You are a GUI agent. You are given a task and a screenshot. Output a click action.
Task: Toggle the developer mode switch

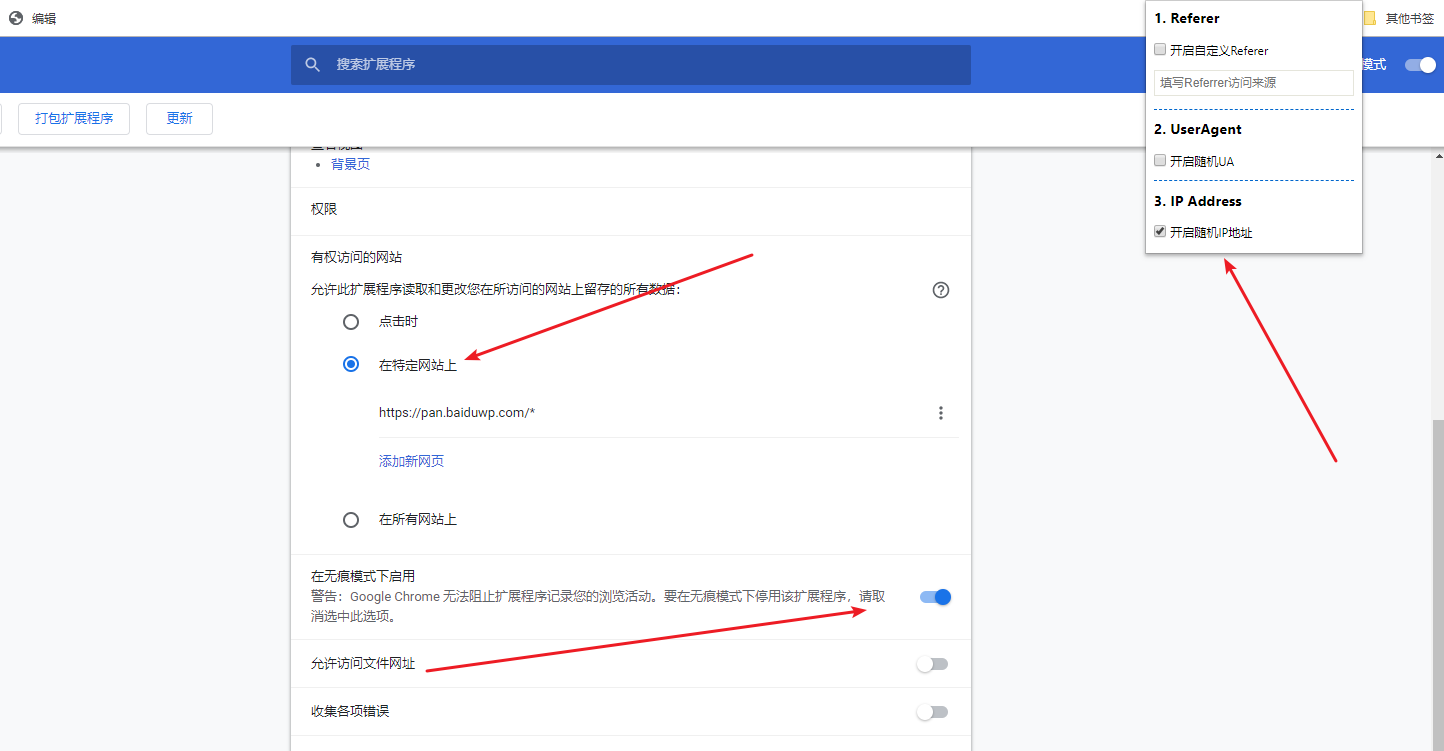point(1420,65)
